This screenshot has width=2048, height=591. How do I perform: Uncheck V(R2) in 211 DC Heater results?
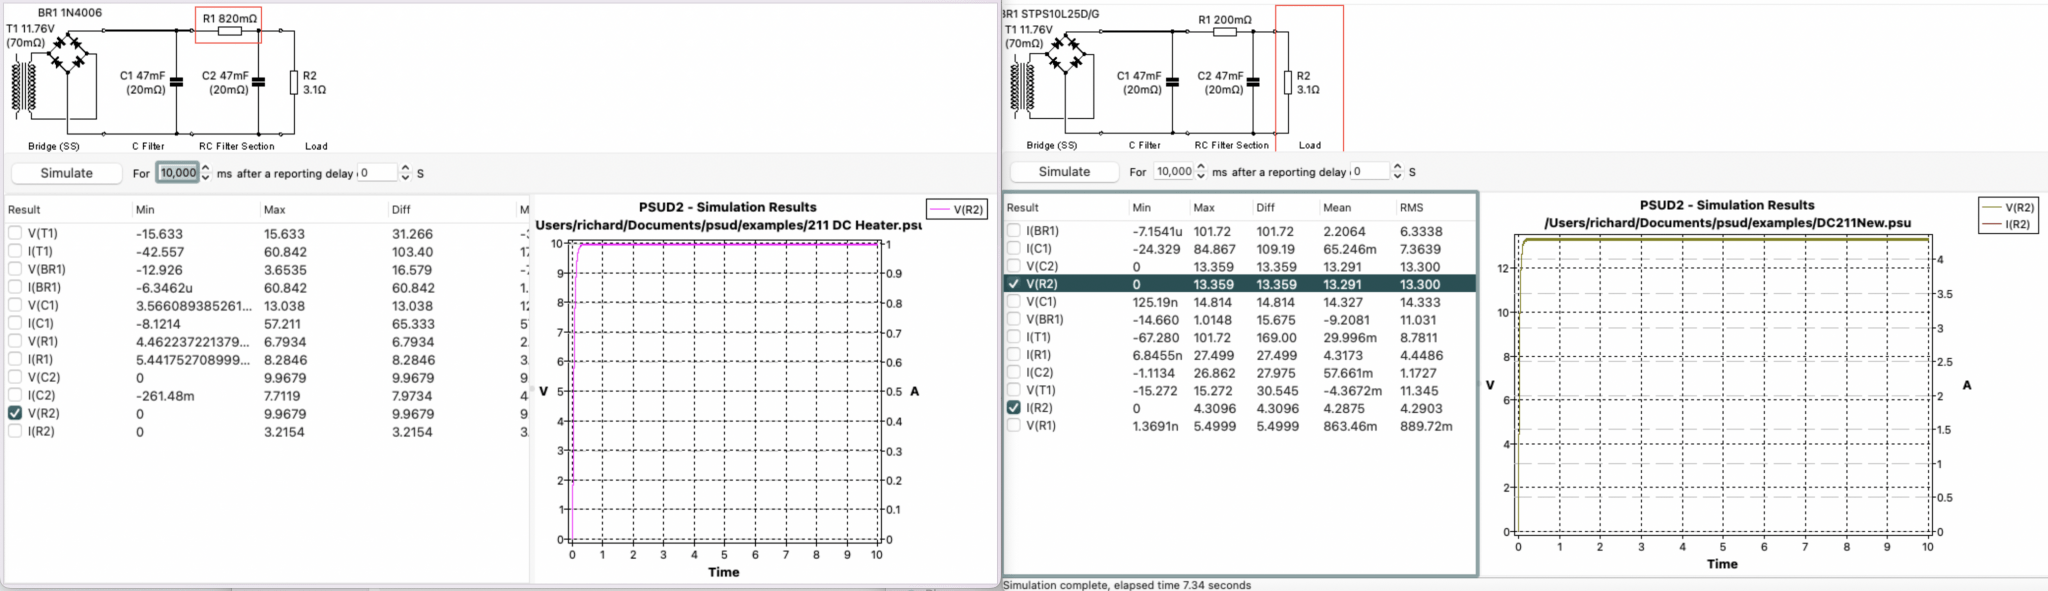[15, 413]
